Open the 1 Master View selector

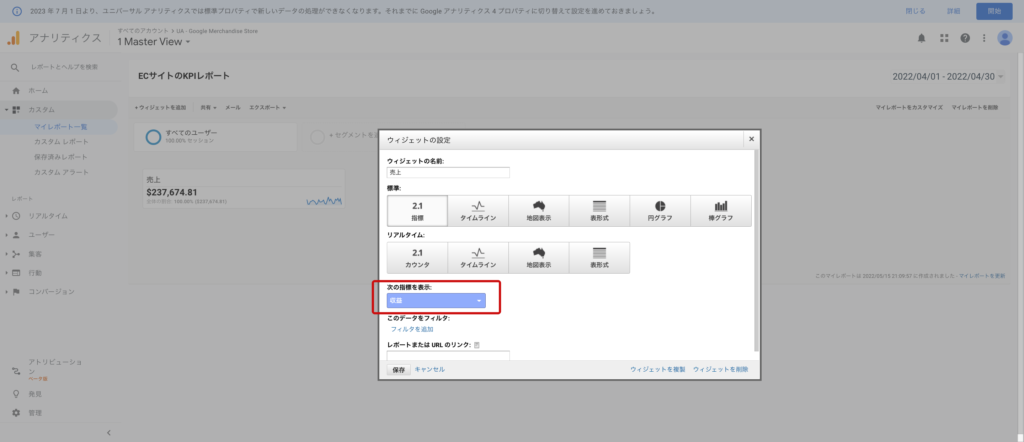pos(153,42)
